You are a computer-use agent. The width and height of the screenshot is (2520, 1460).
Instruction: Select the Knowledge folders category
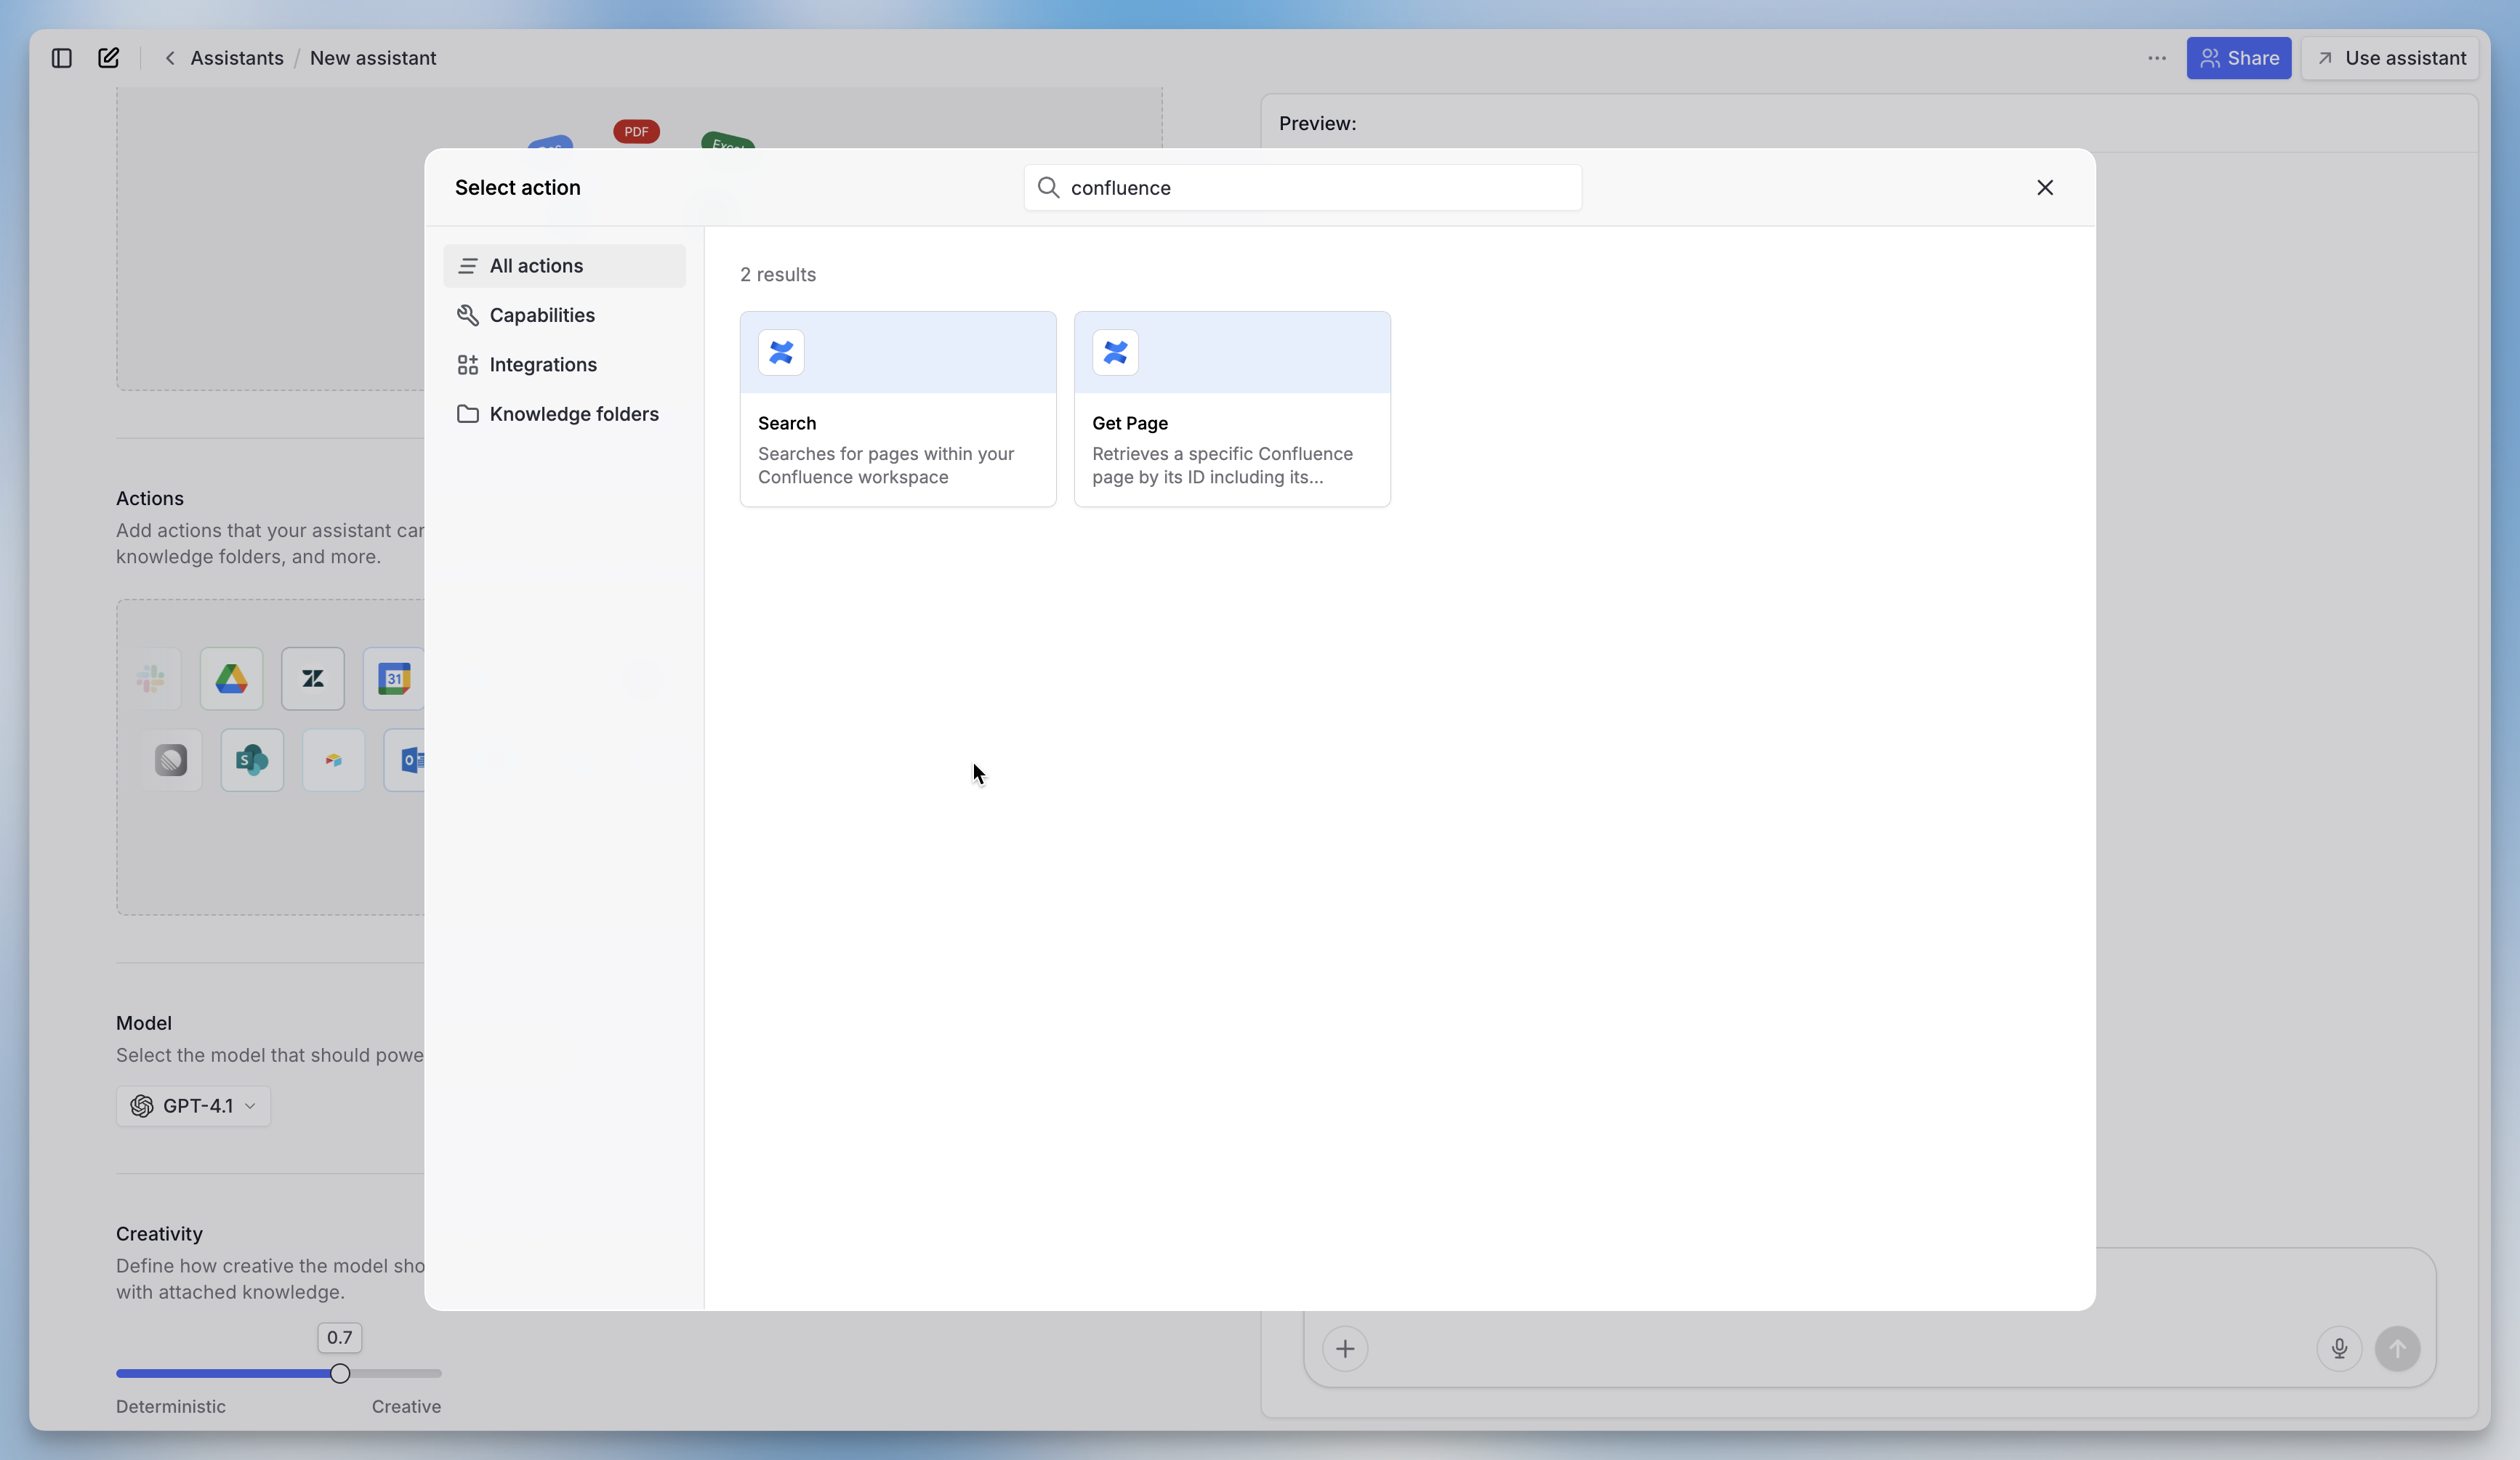click(564, 414)
